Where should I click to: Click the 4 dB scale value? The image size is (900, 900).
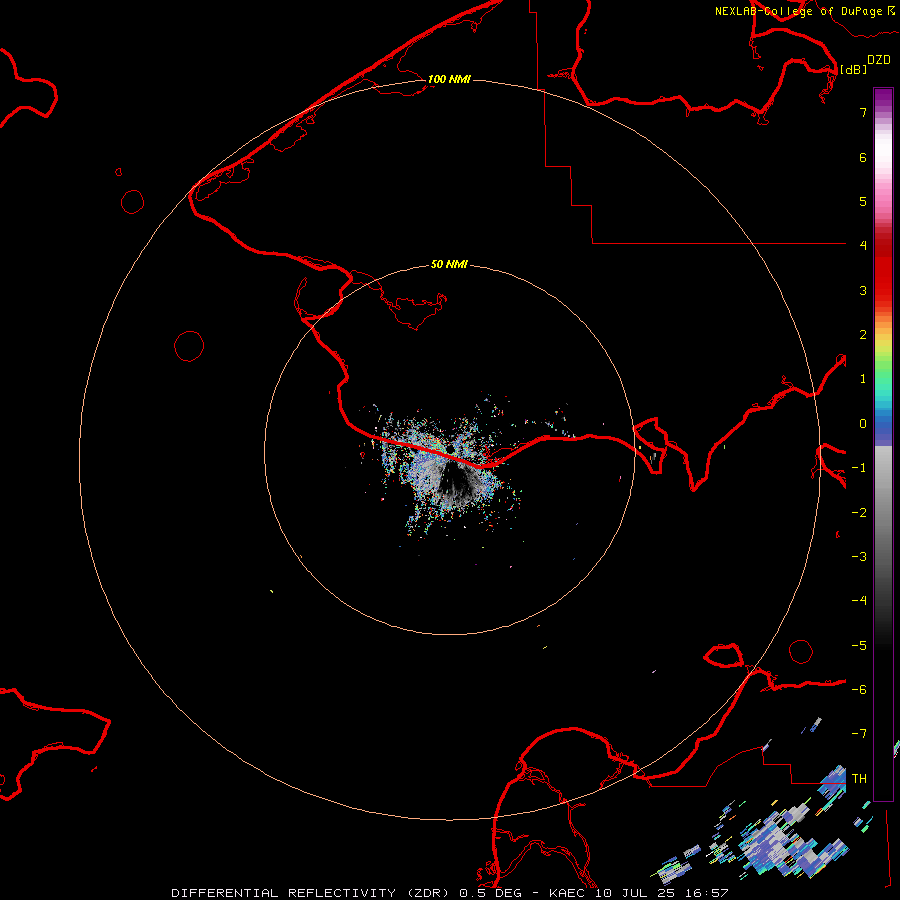point(863,246)
